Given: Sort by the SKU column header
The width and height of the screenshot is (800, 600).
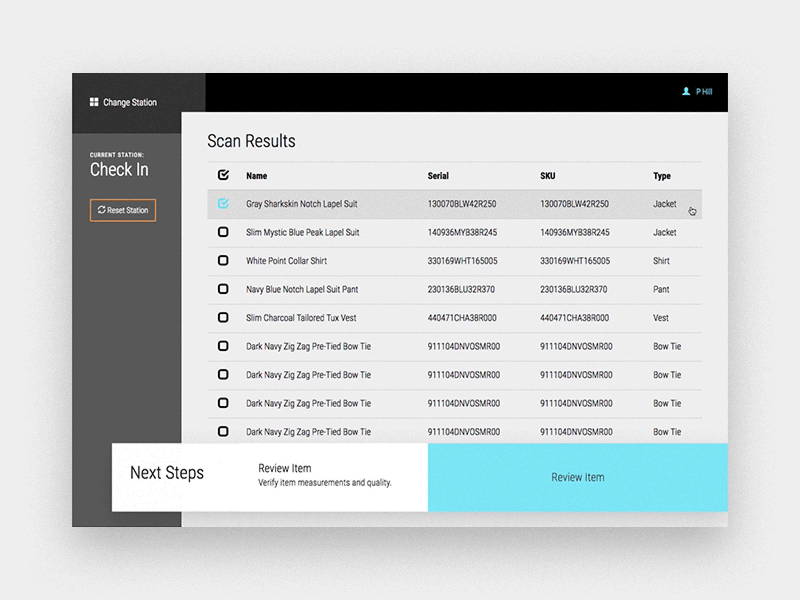Looking at the screenshot, I should [x=547, y=176].
